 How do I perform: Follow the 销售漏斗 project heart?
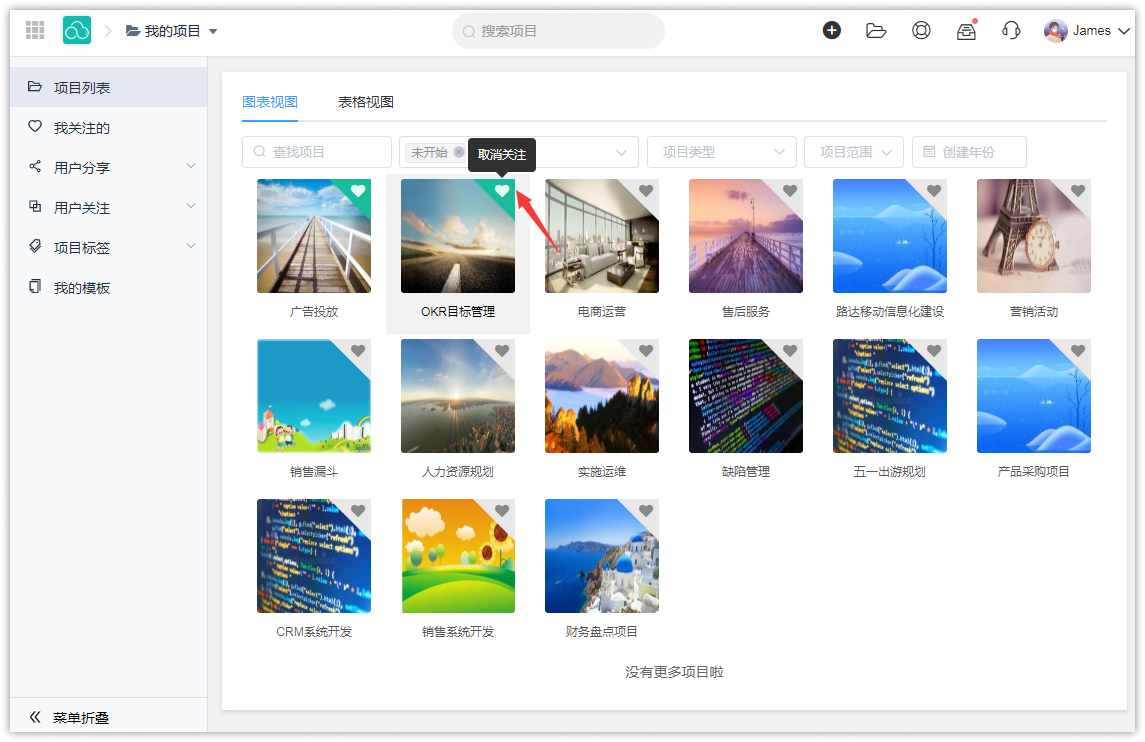pos(358,351)
